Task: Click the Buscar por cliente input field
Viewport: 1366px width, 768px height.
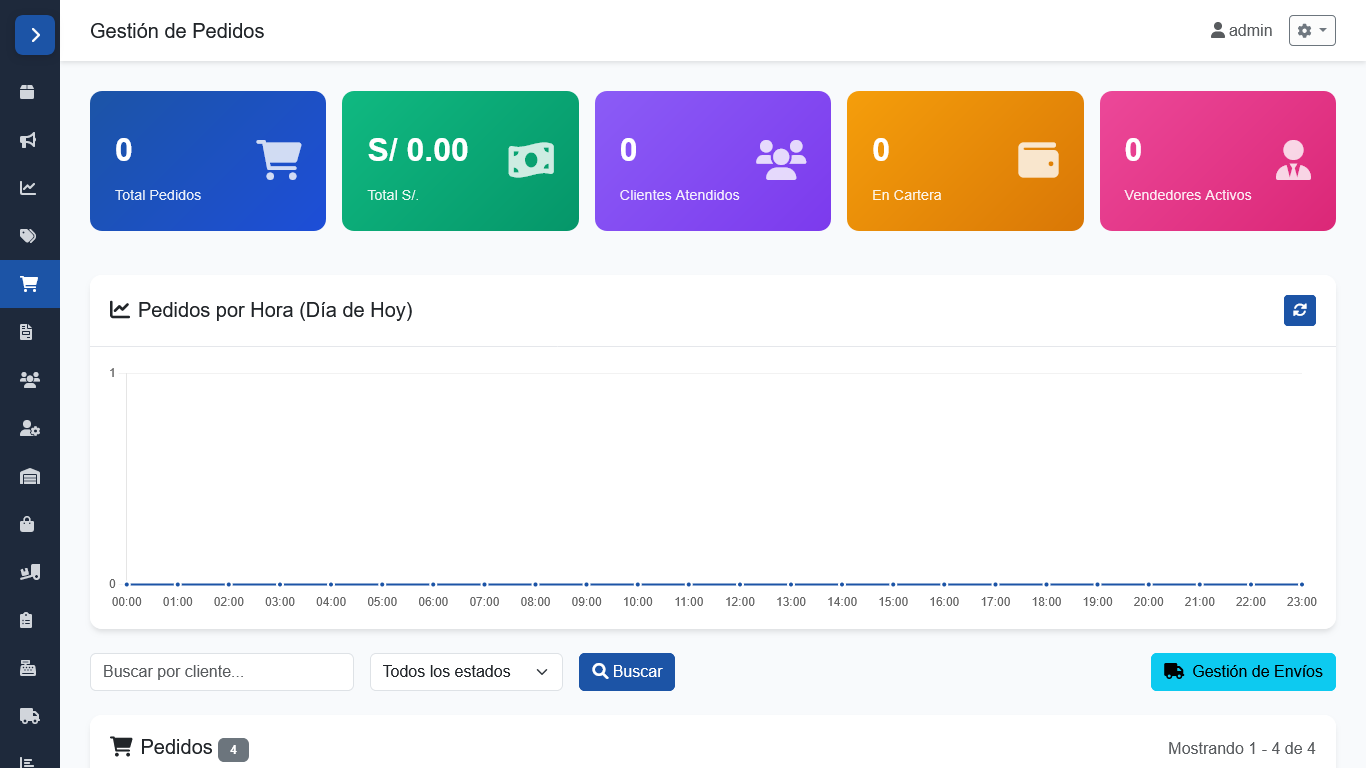Action: pos(221,671)
